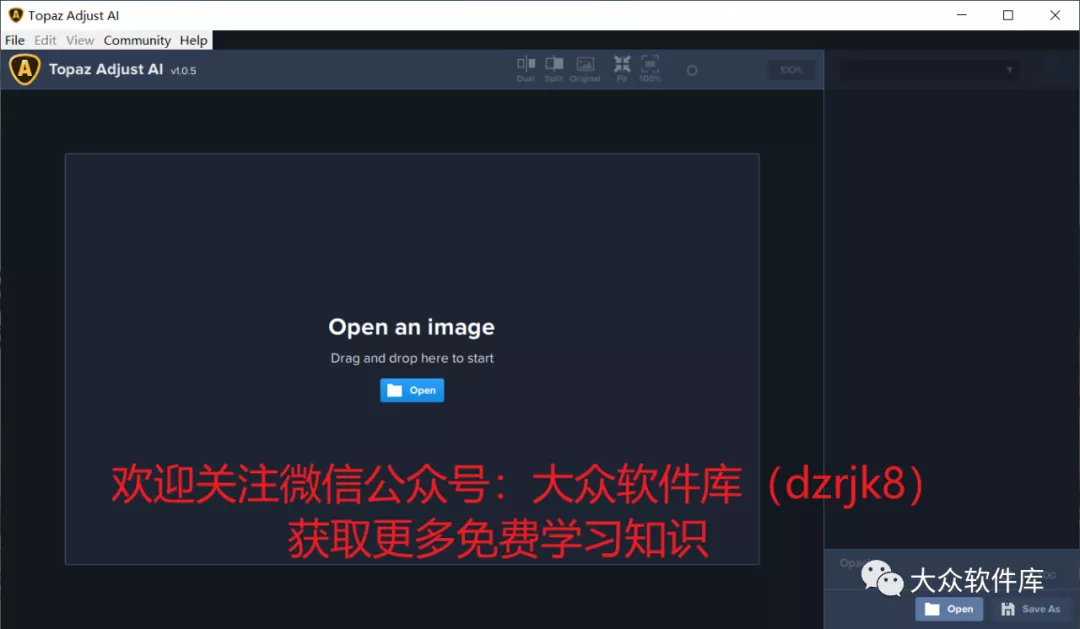
Task: Click the Topaz Adjust AI logo badge
Action: (24, 69)
